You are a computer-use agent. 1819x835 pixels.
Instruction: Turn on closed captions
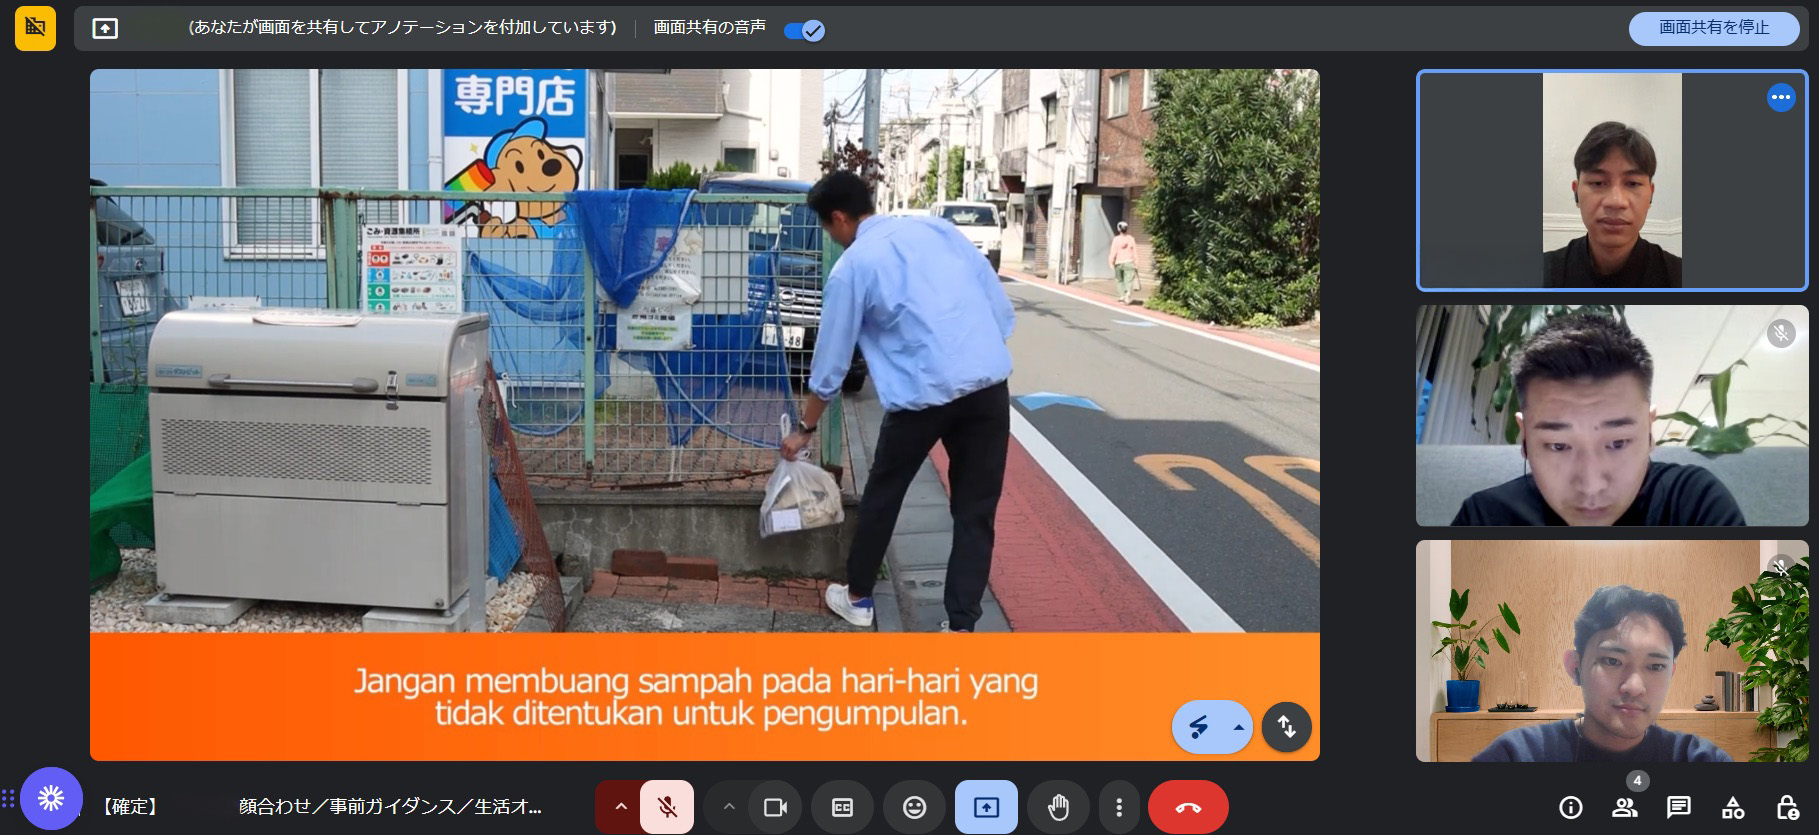point(842,807)
